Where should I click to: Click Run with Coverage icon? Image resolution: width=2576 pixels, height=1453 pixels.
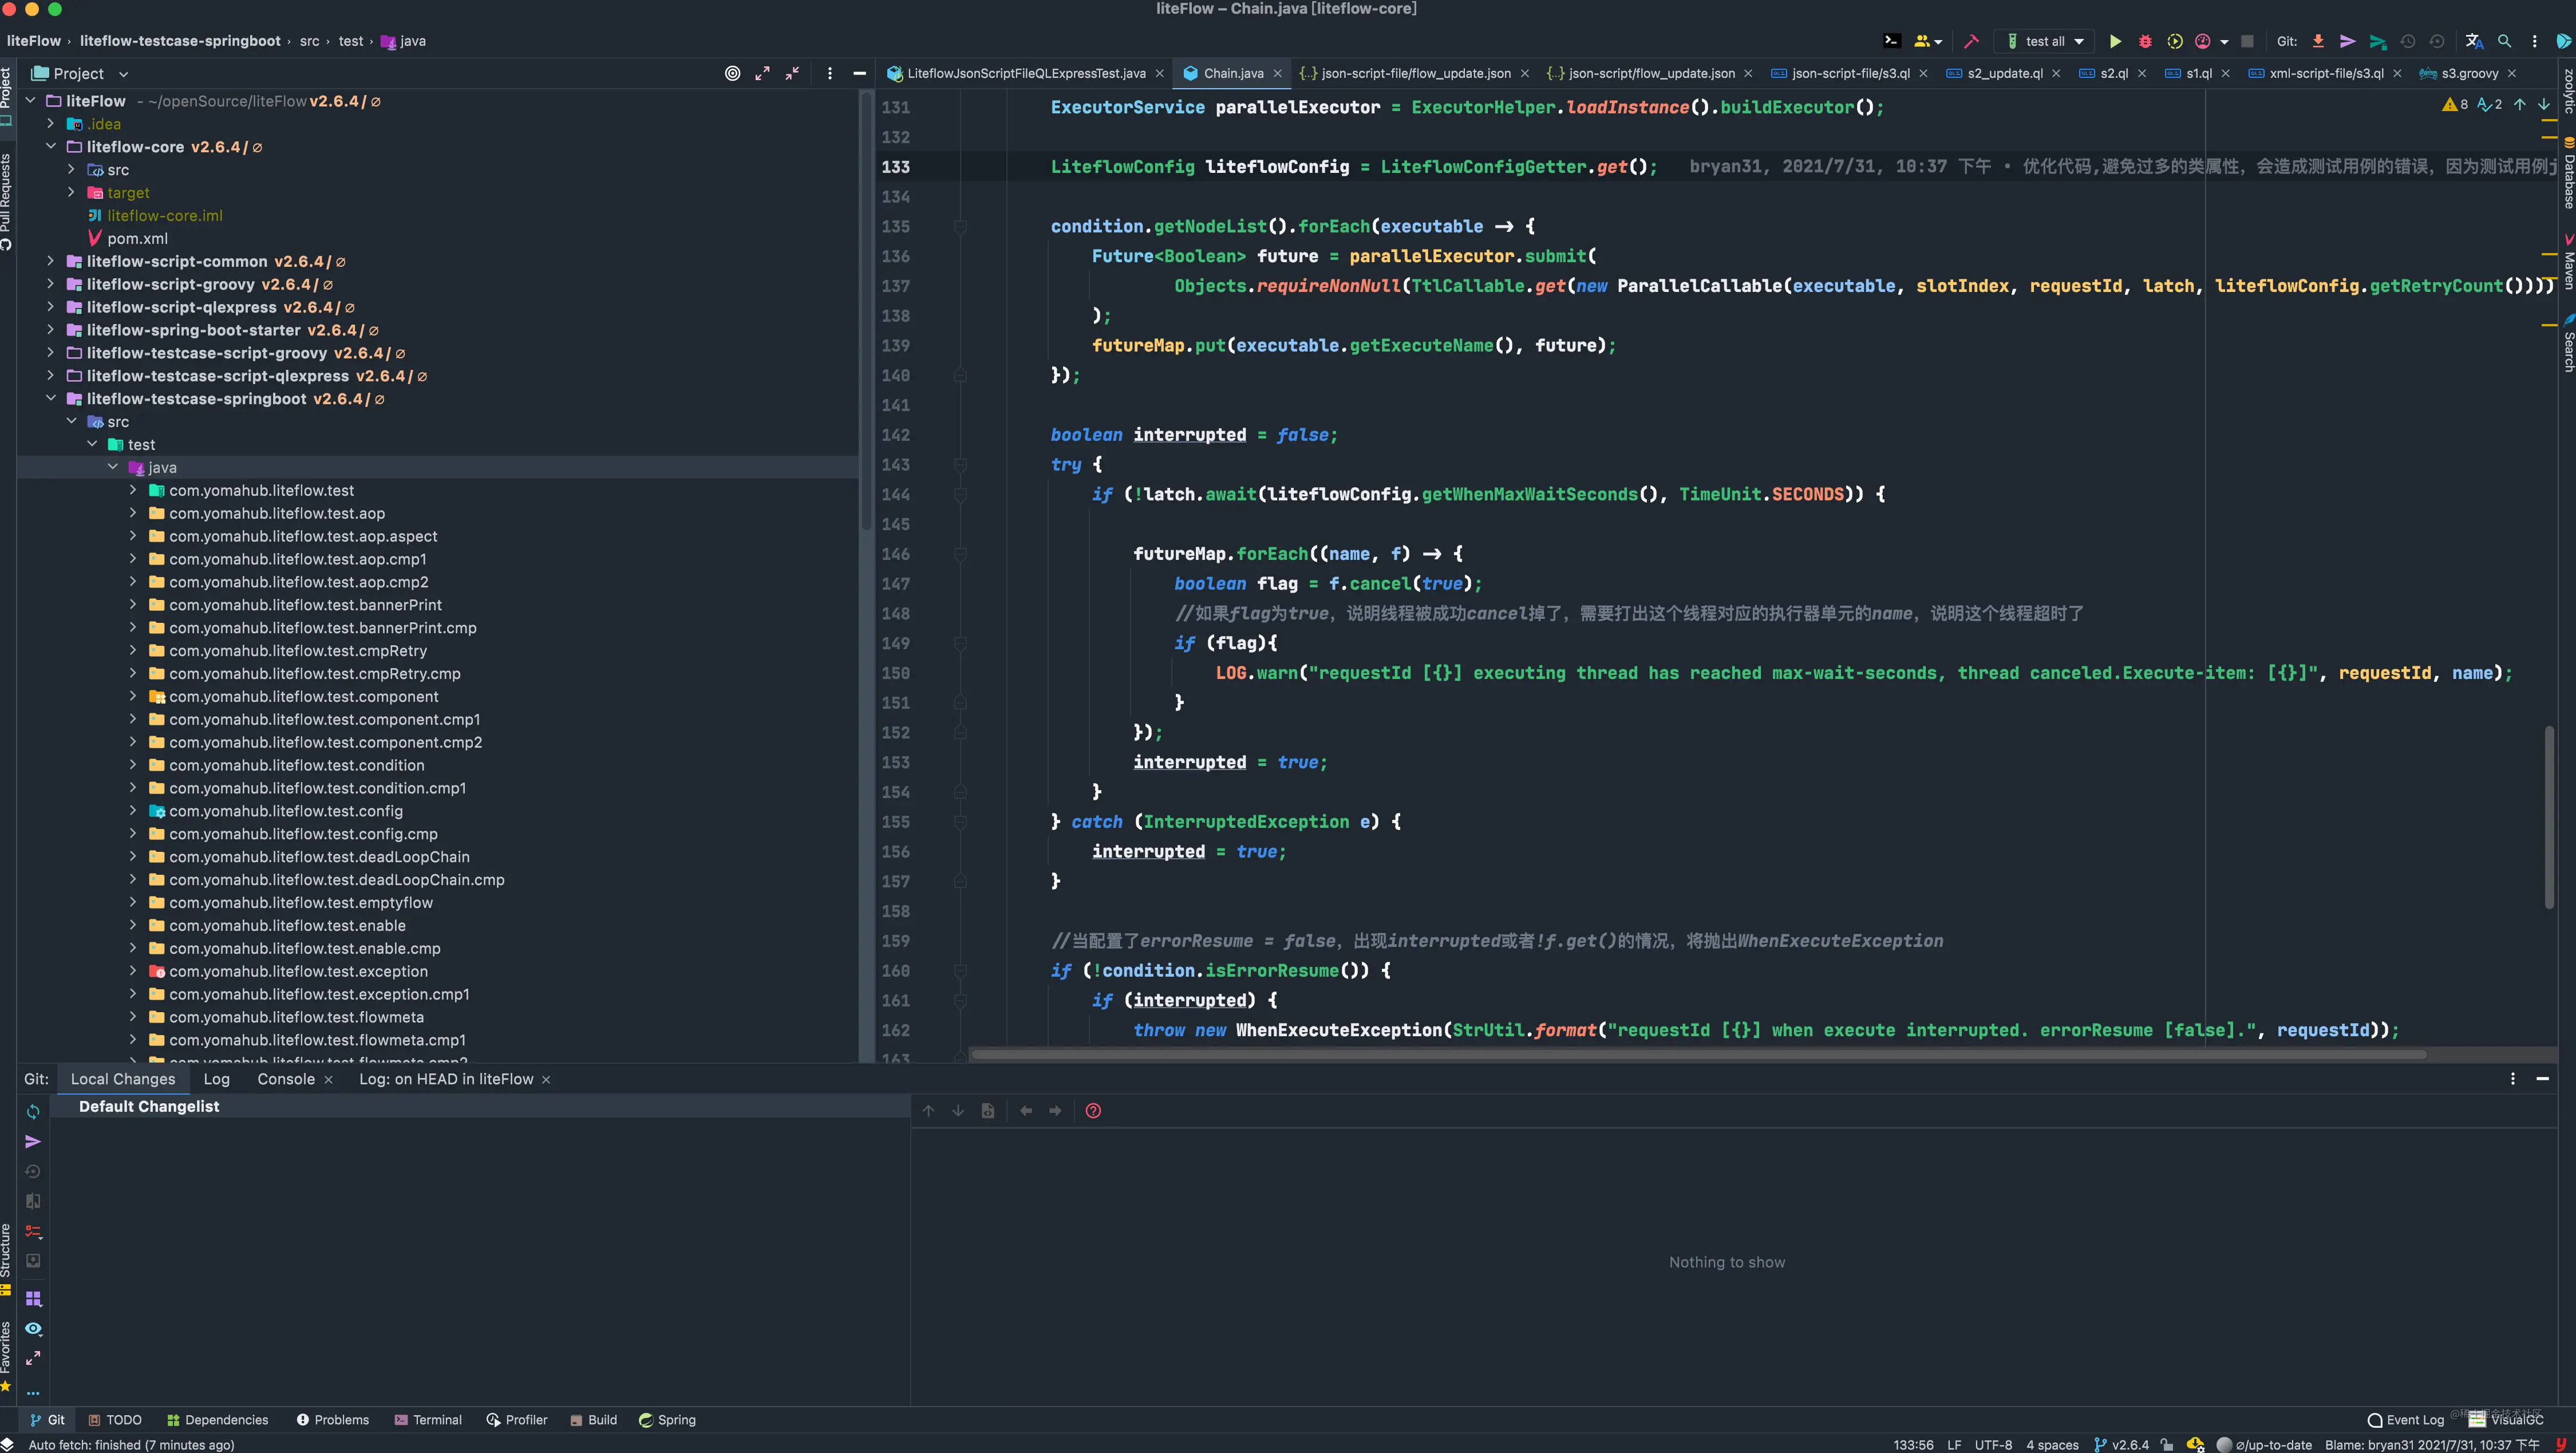2174,41
